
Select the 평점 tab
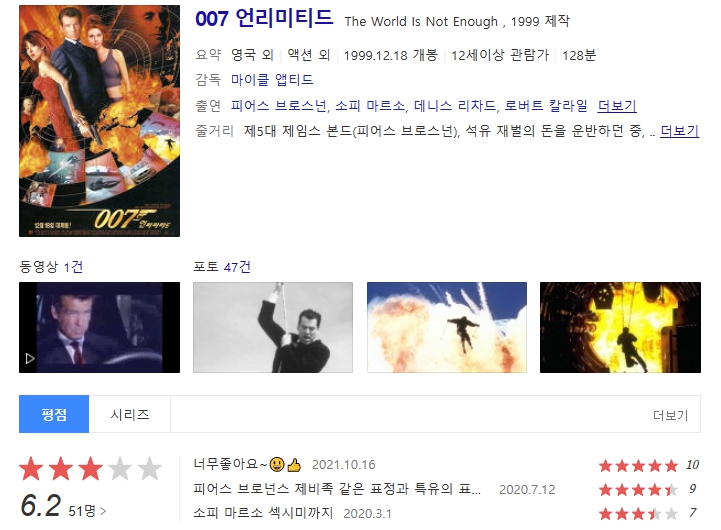[x=54, y=414]
